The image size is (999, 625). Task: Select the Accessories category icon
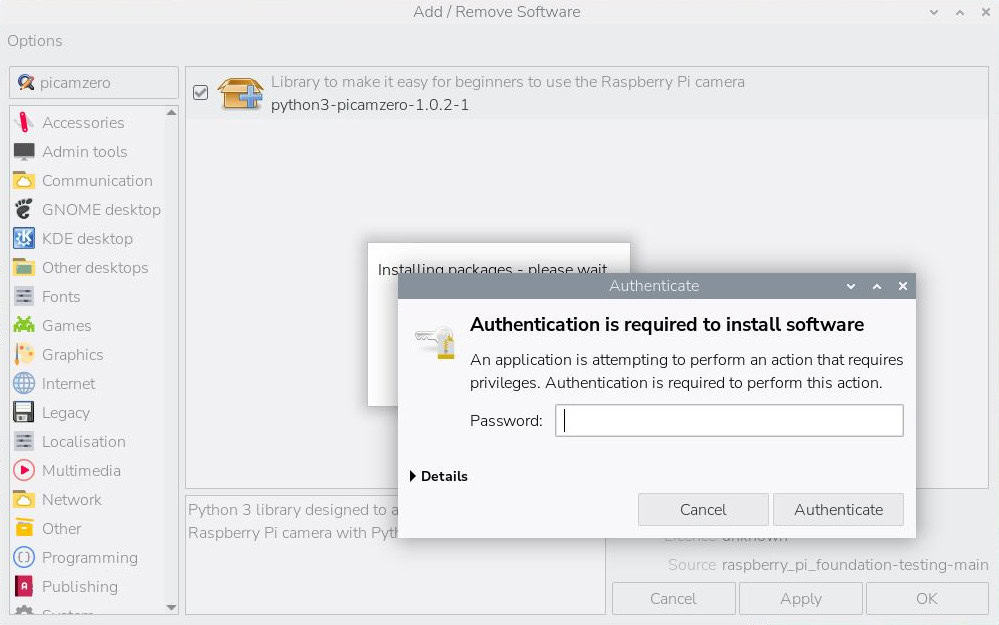click(25, 122)
